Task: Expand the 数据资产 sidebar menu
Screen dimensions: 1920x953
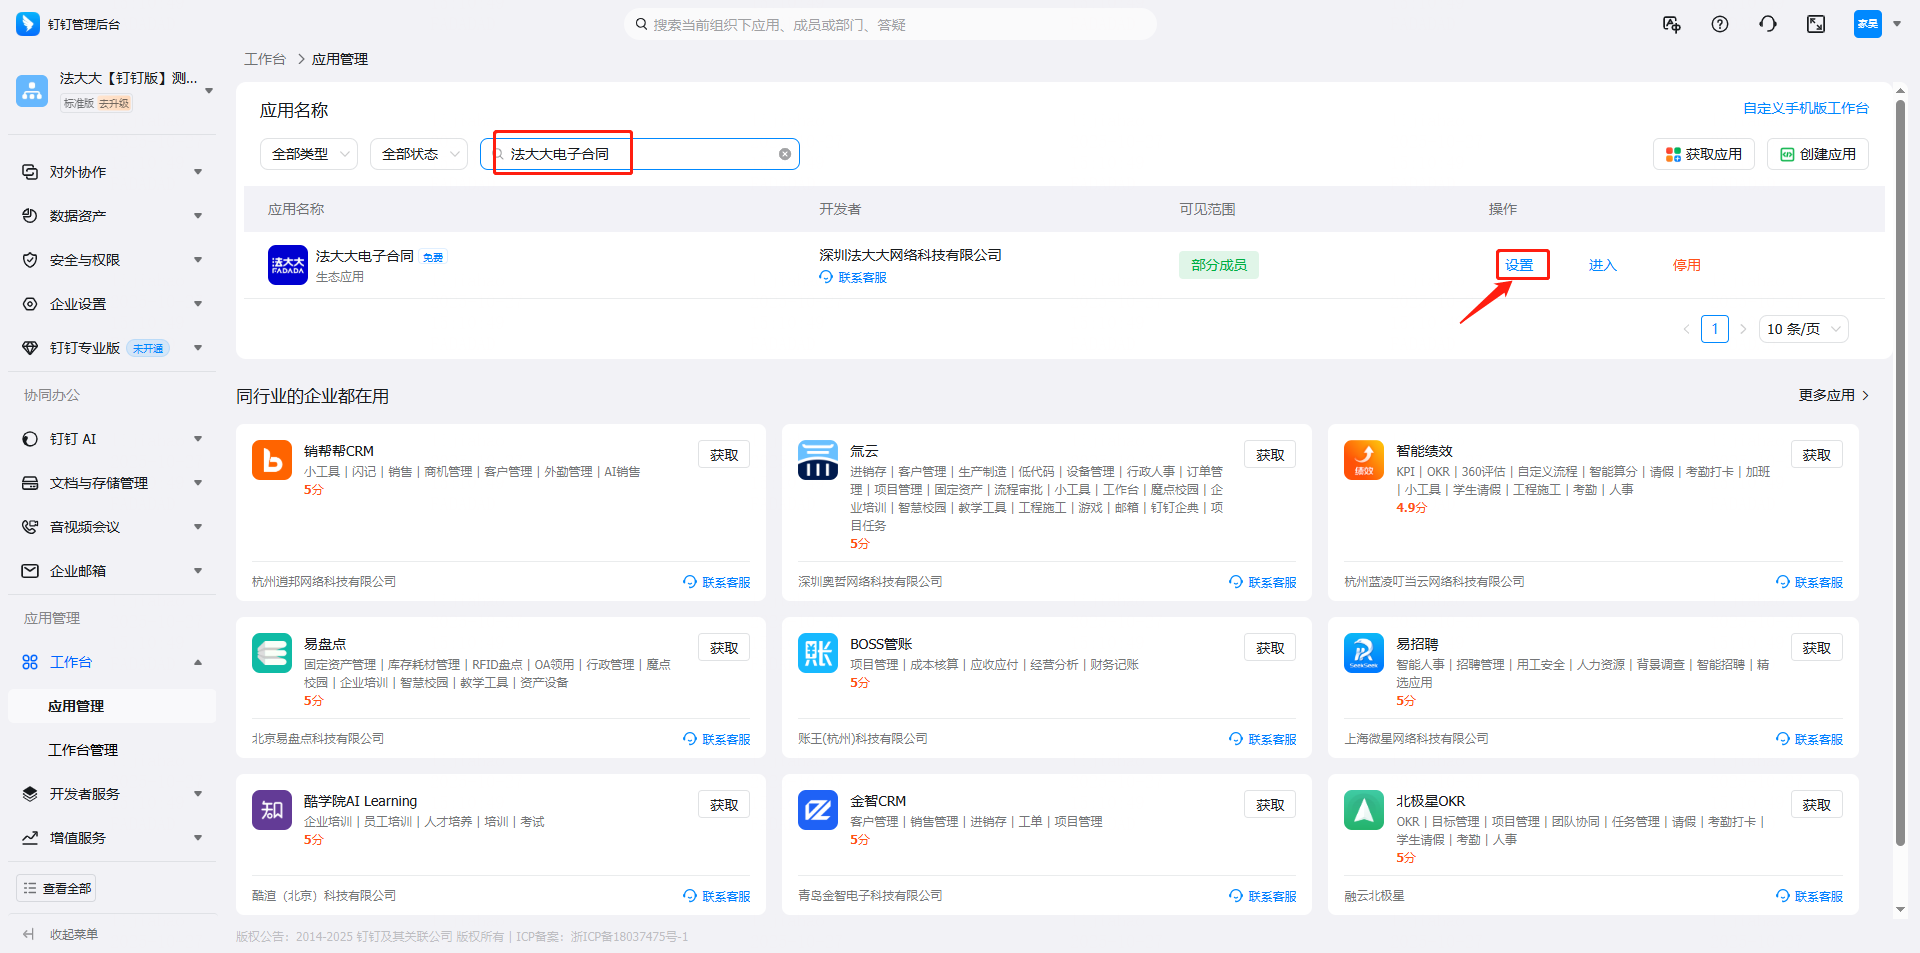Action: [x=112, y=216]
